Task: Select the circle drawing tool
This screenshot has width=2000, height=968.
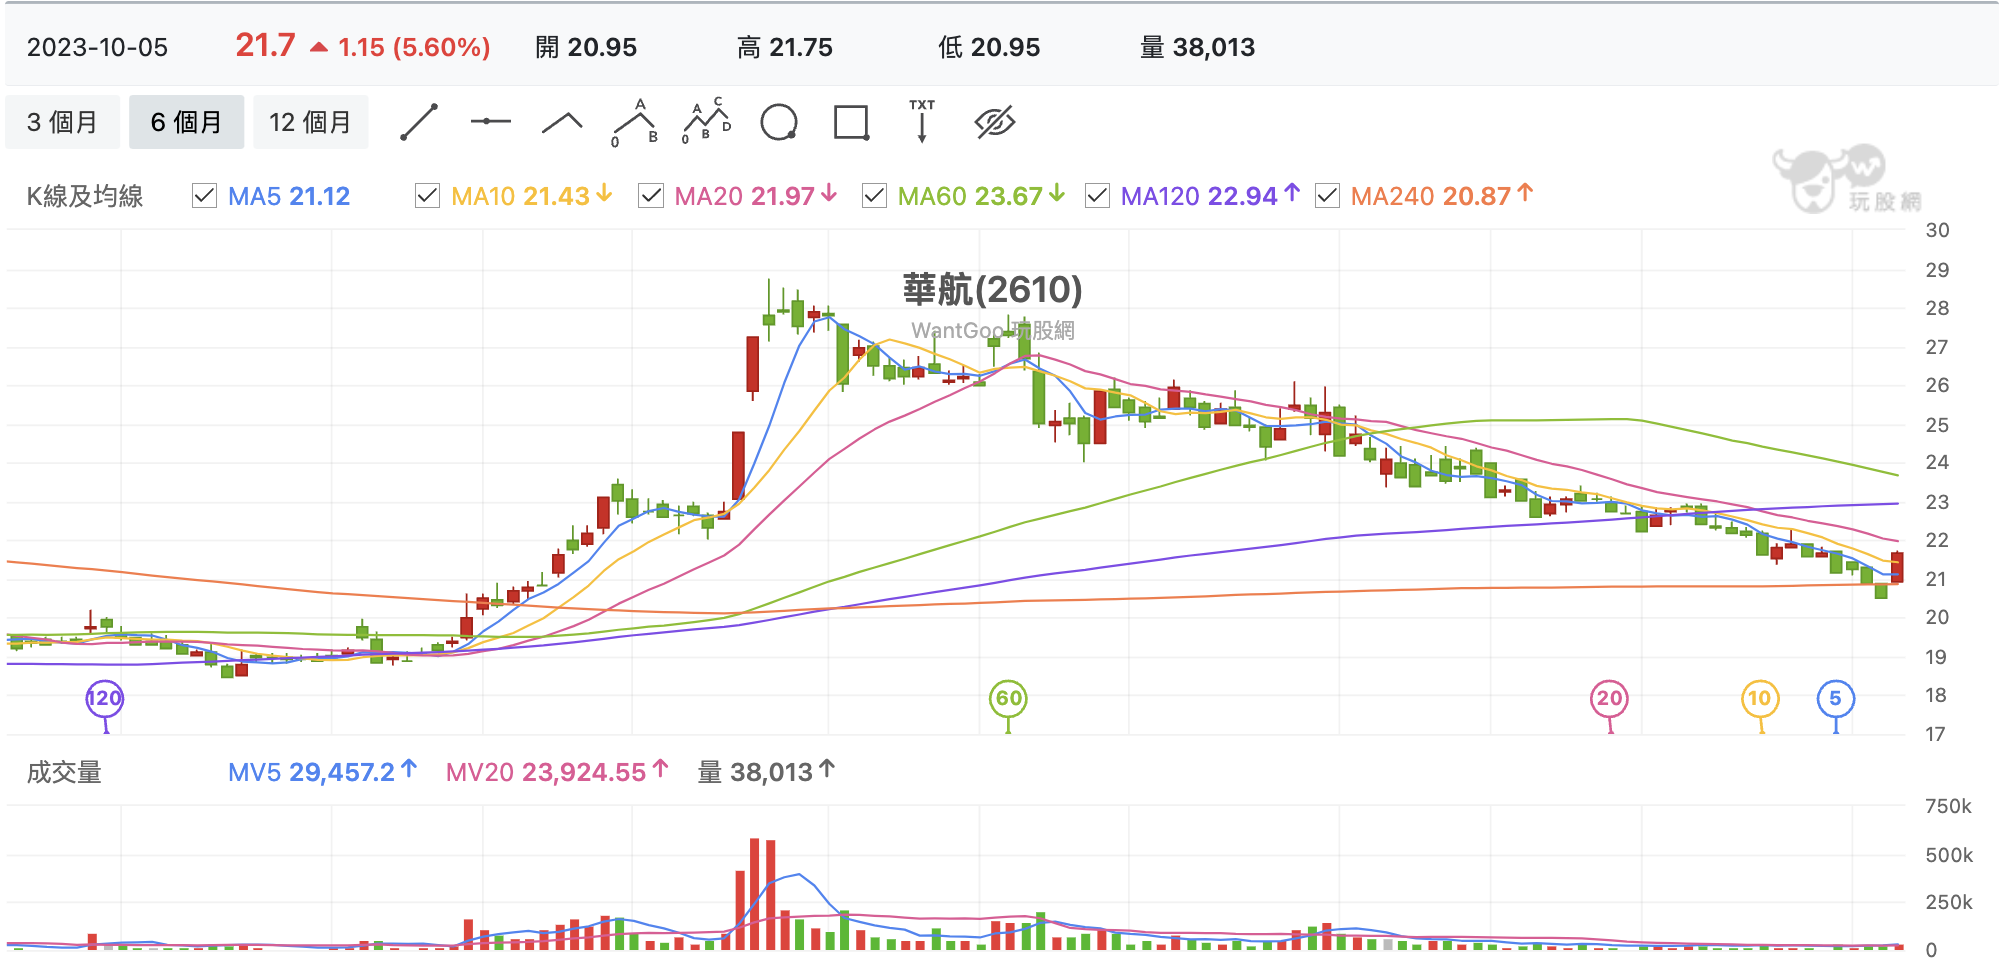Action: pyautogui.click(x=779, y=122)
